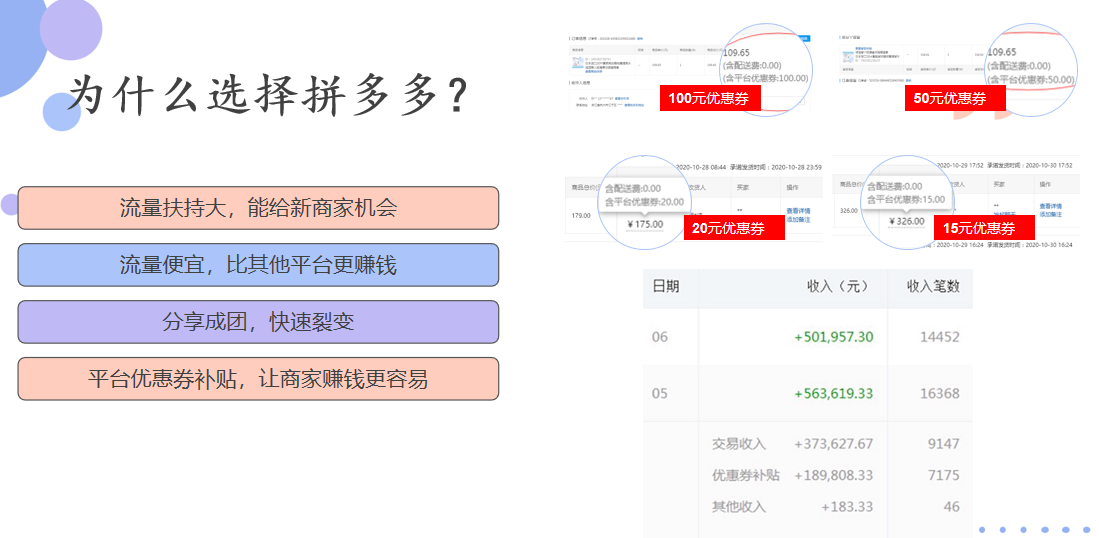
Task: Click the 操作 header above the 179.00 order links
Action: point(792,188)
